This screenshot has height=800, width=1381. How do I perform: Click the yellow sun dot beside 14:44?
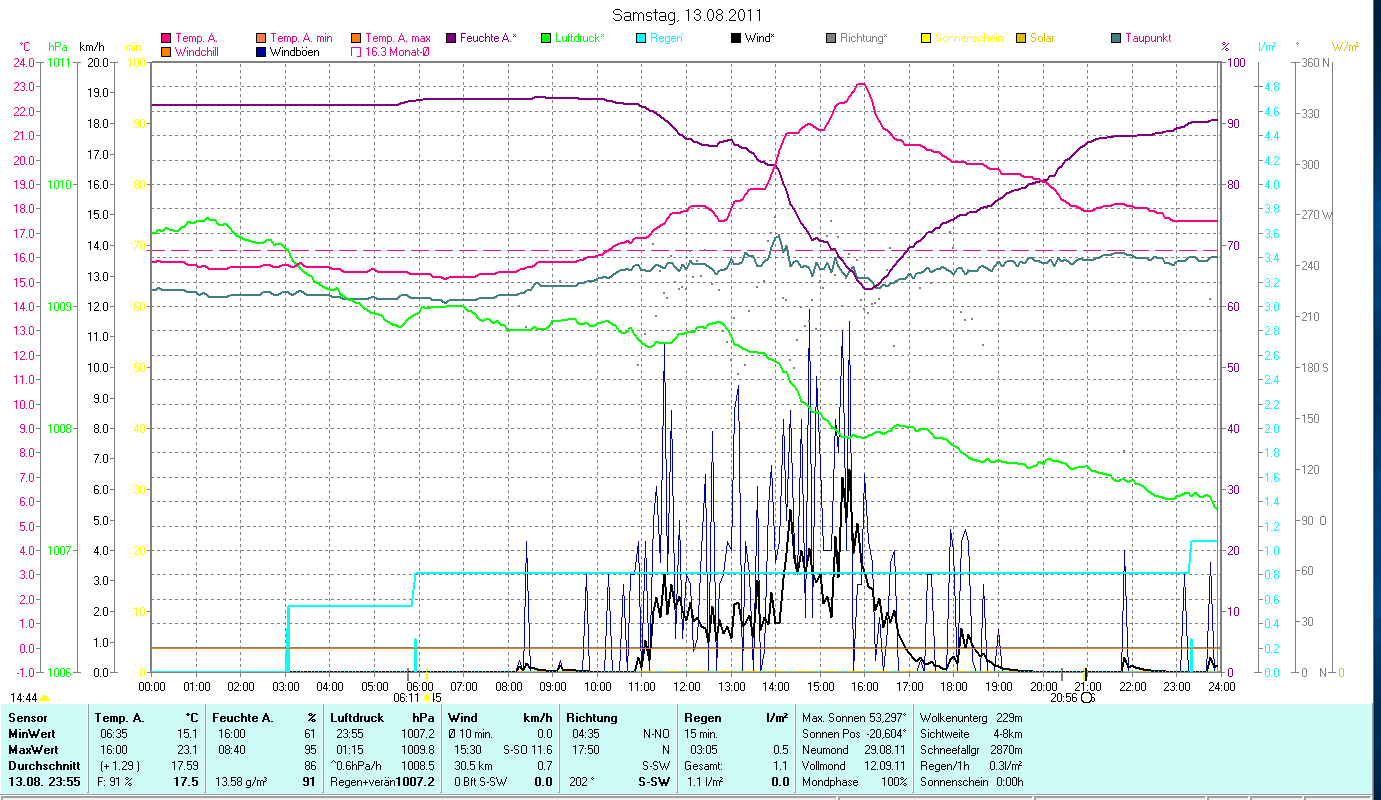click(45, 698)
